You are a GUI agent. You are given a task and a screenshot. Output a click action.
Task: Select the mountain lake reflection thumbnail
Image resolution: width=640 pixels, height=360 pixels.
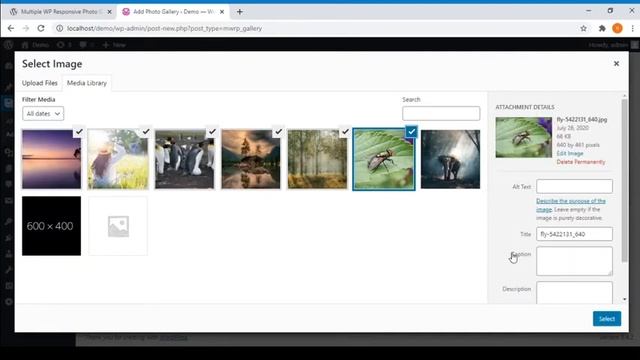[251, 159]
